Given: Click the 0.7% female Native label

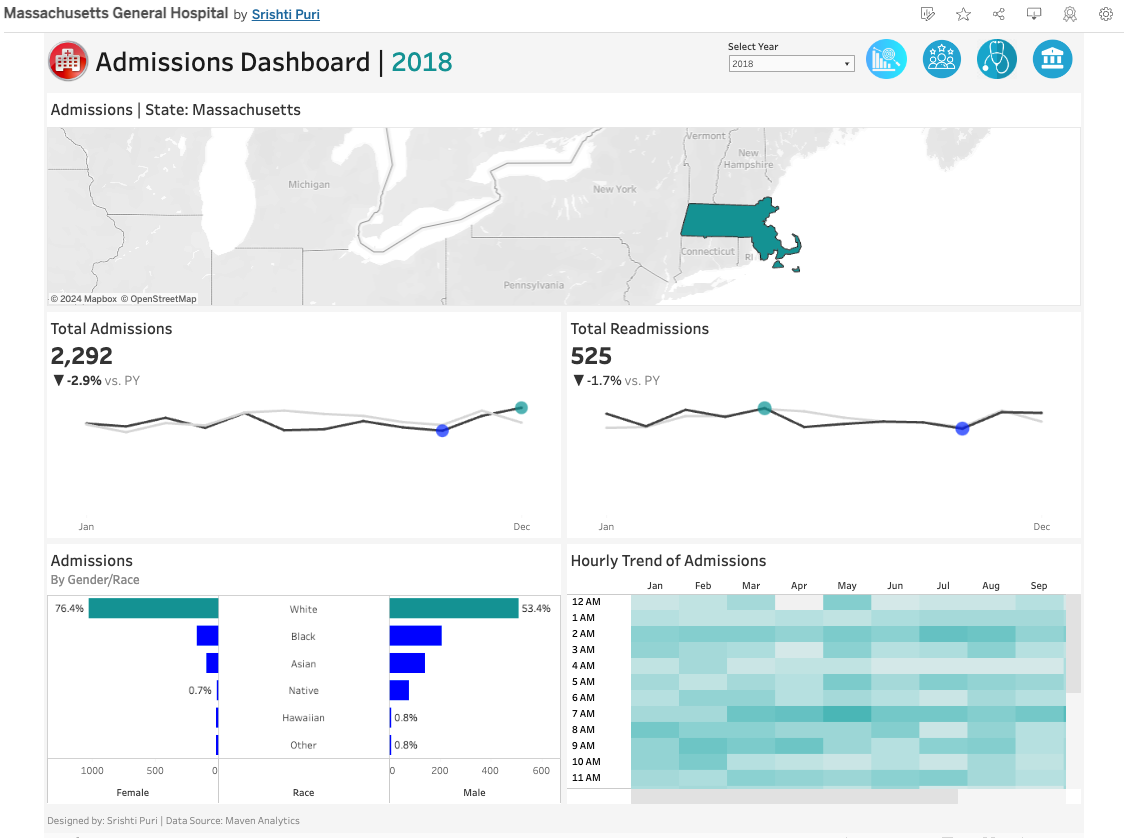Looking at the screenshot, I should 200,691.
